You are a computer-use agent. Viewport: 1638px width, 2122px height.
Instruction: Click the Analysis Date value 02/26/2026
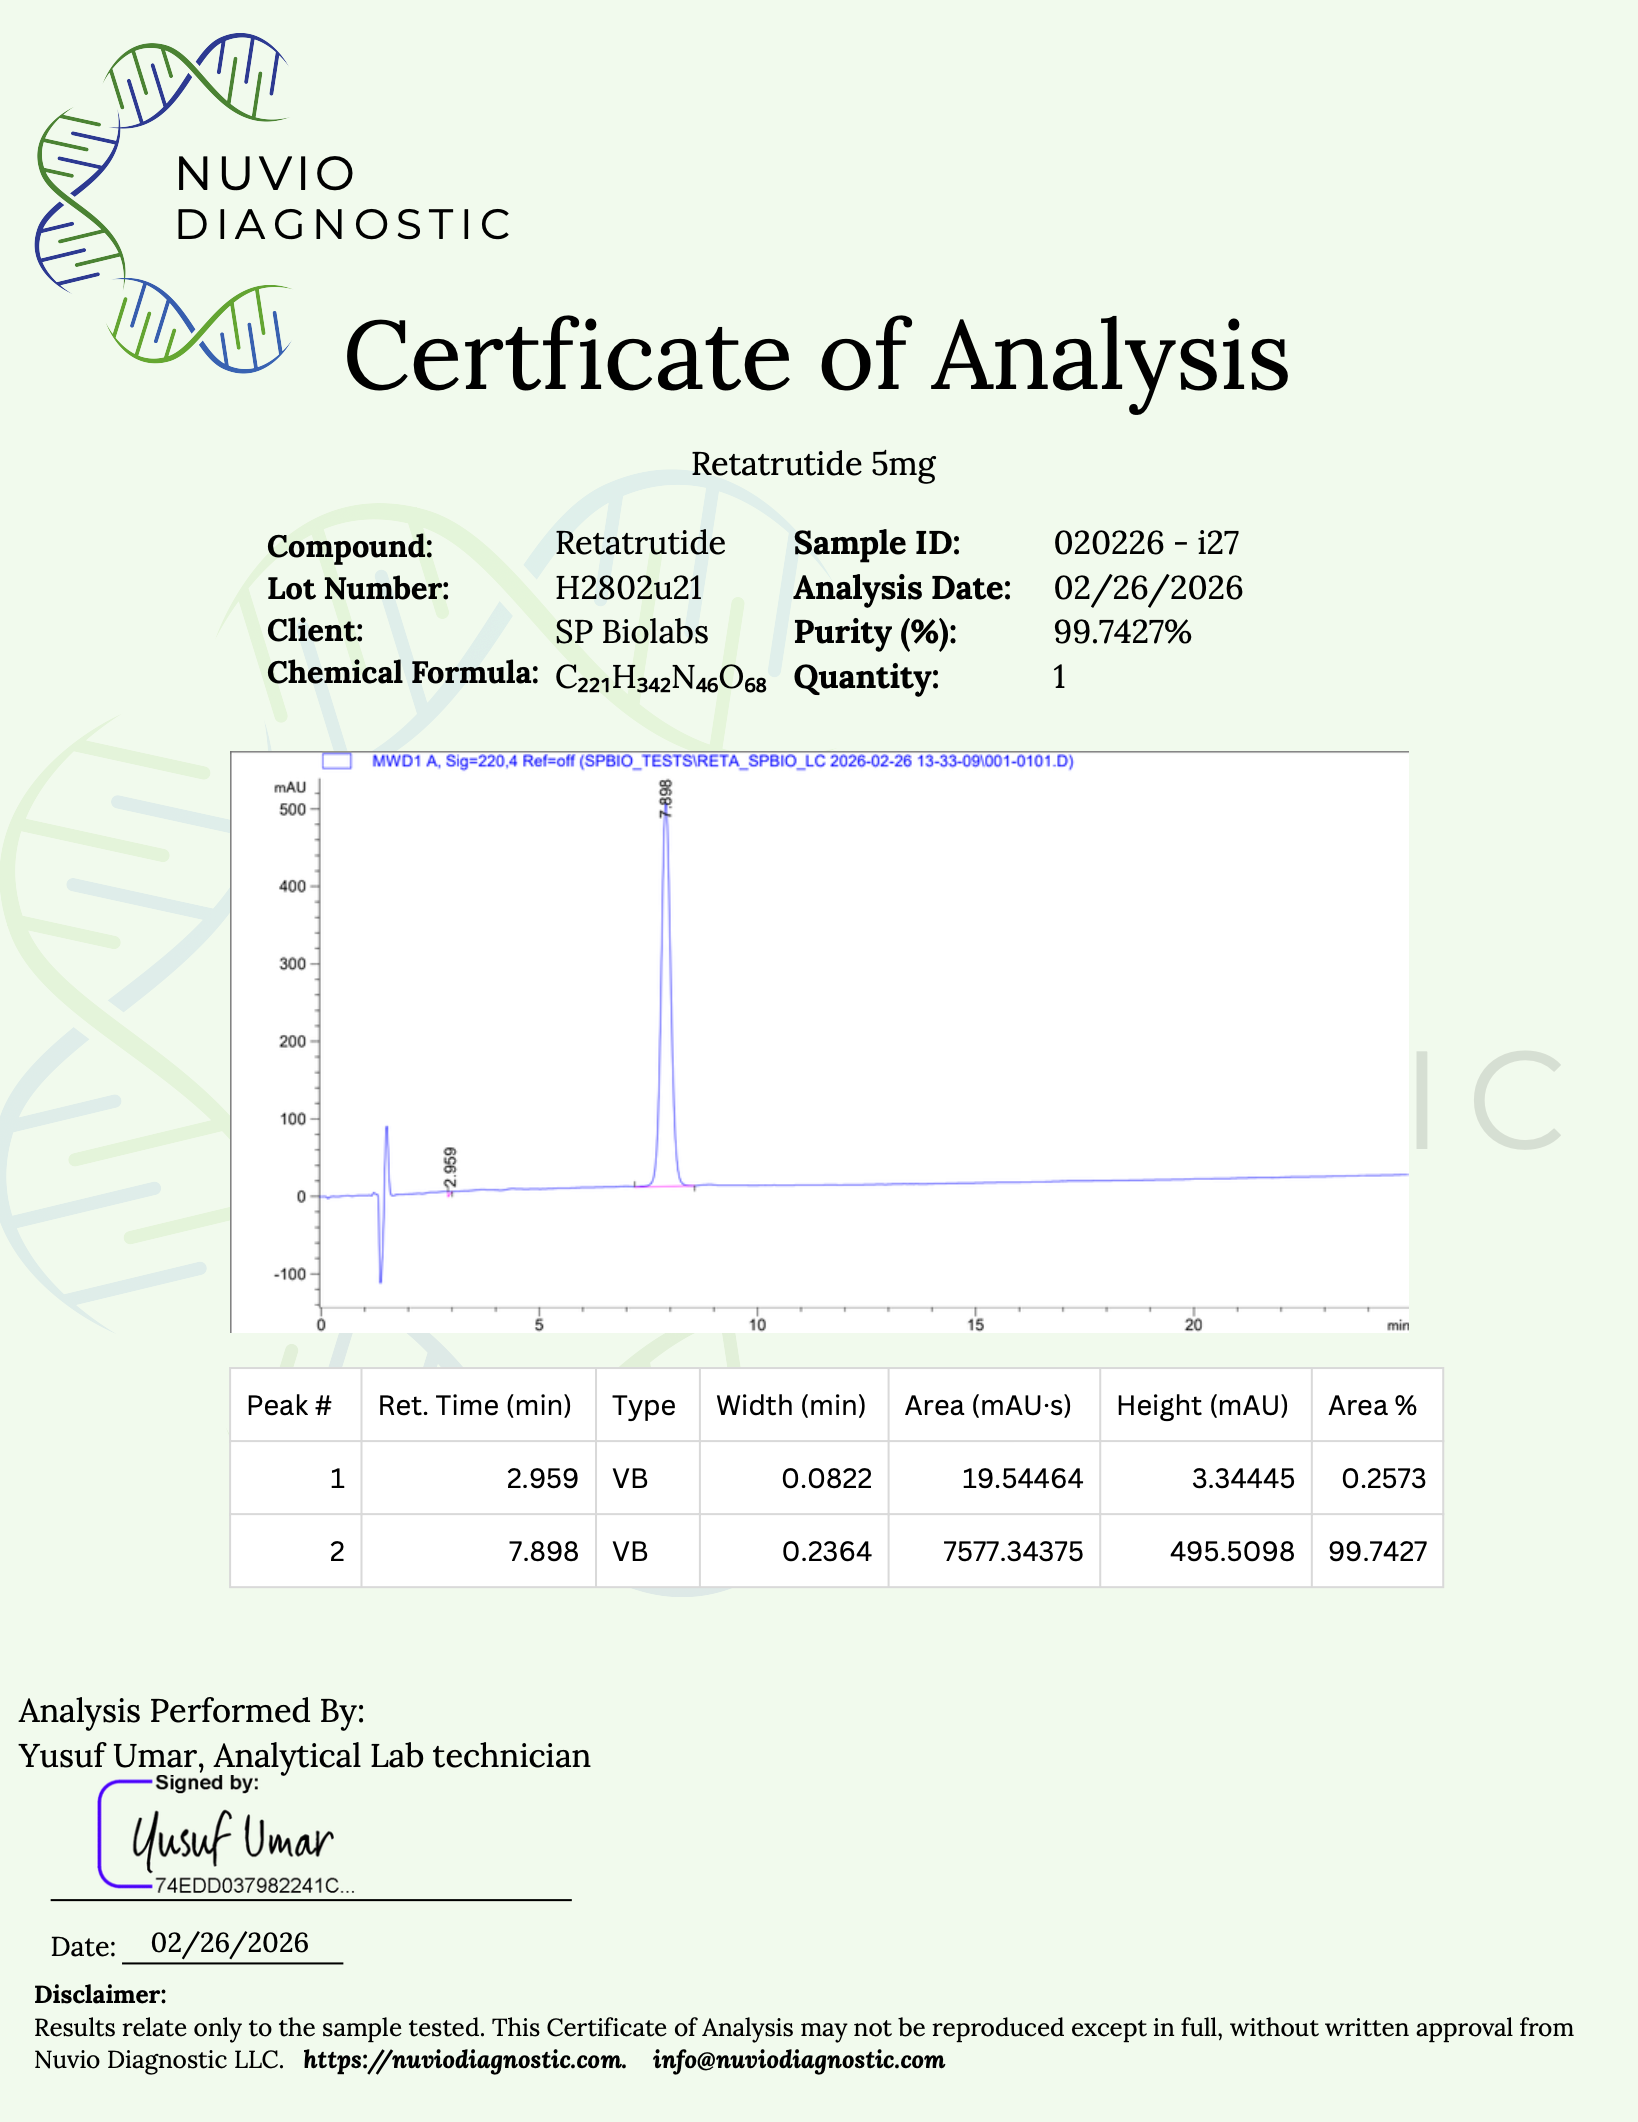point(1148,588)
